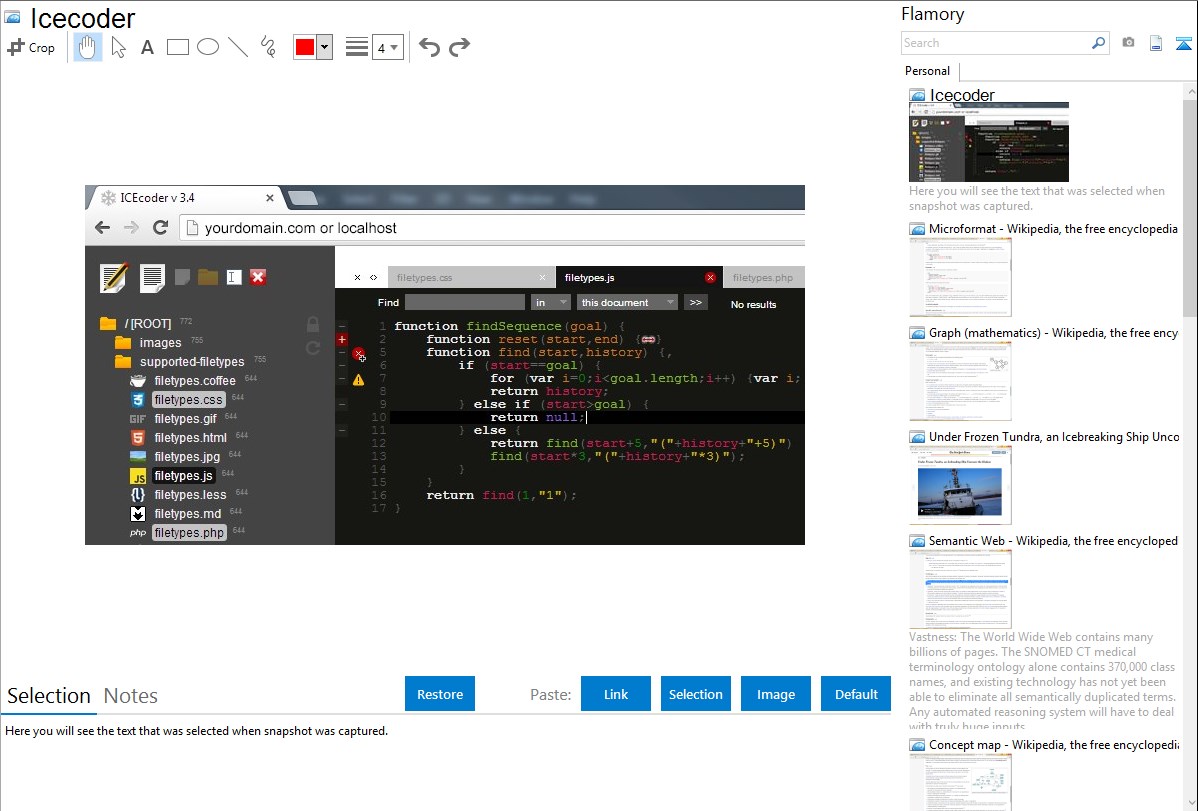The height and width of the screenshot is (811, 1198).
Task: Click the reload icon in the ICEcoder snapshot
Action: click(x=160, y=227)
